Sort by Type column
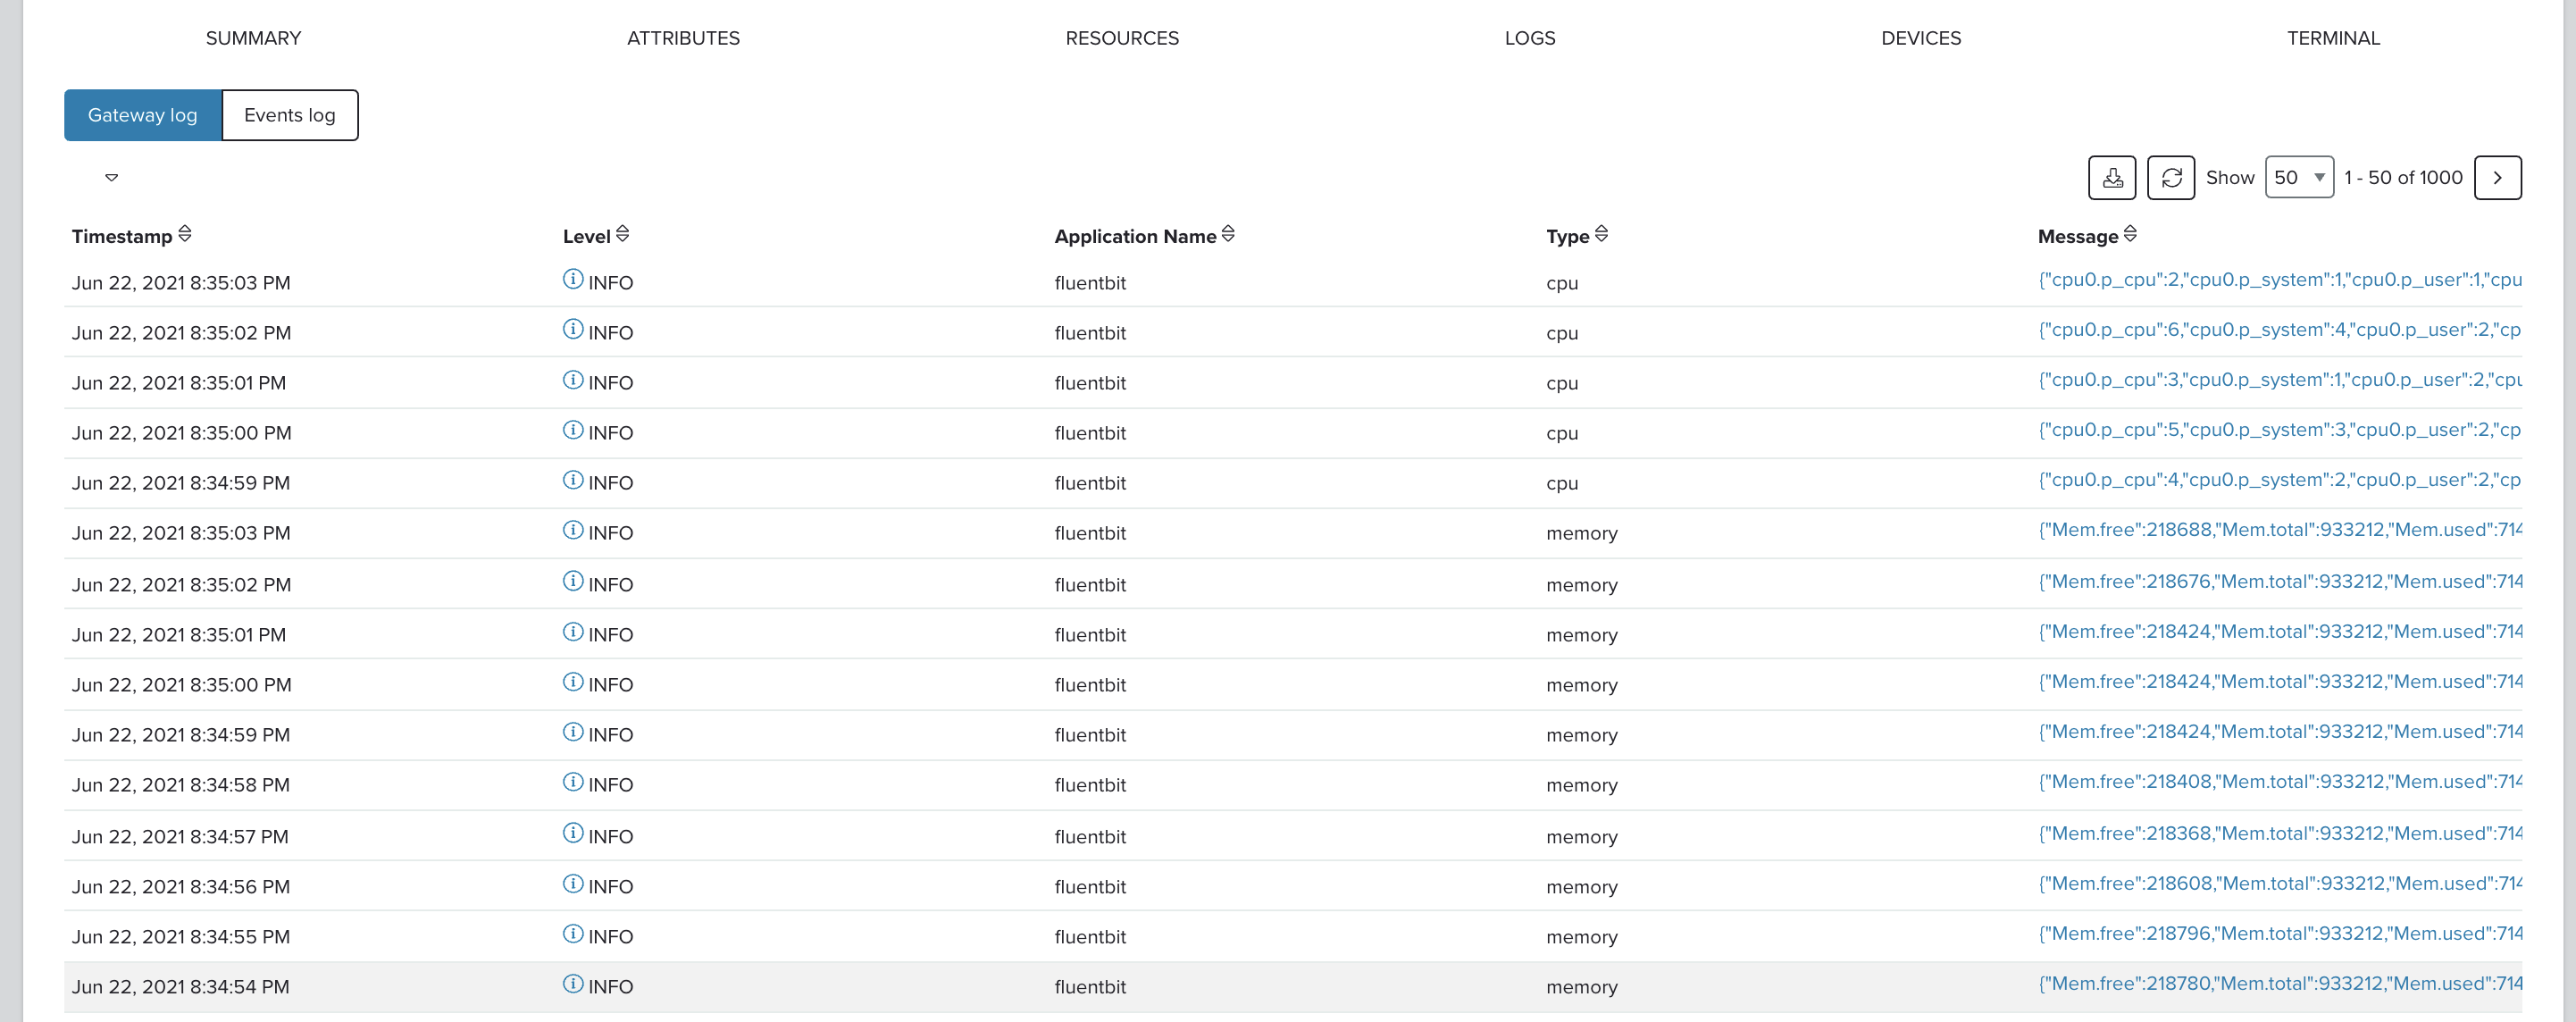The height and width of the screenshot is (1022, 2576). tap(1601, 234)
